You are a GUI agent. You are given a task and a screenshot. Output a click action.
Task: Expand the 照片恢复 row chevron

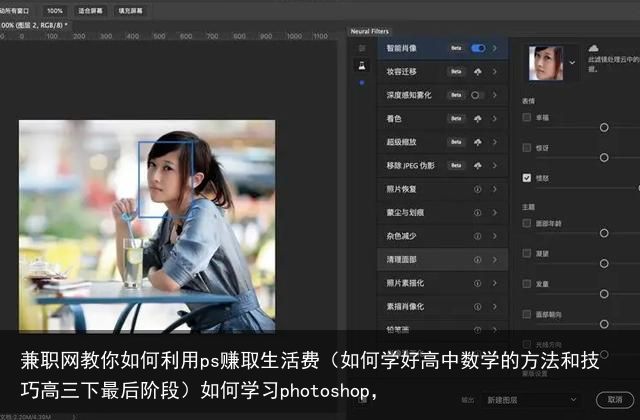[495, 189]
